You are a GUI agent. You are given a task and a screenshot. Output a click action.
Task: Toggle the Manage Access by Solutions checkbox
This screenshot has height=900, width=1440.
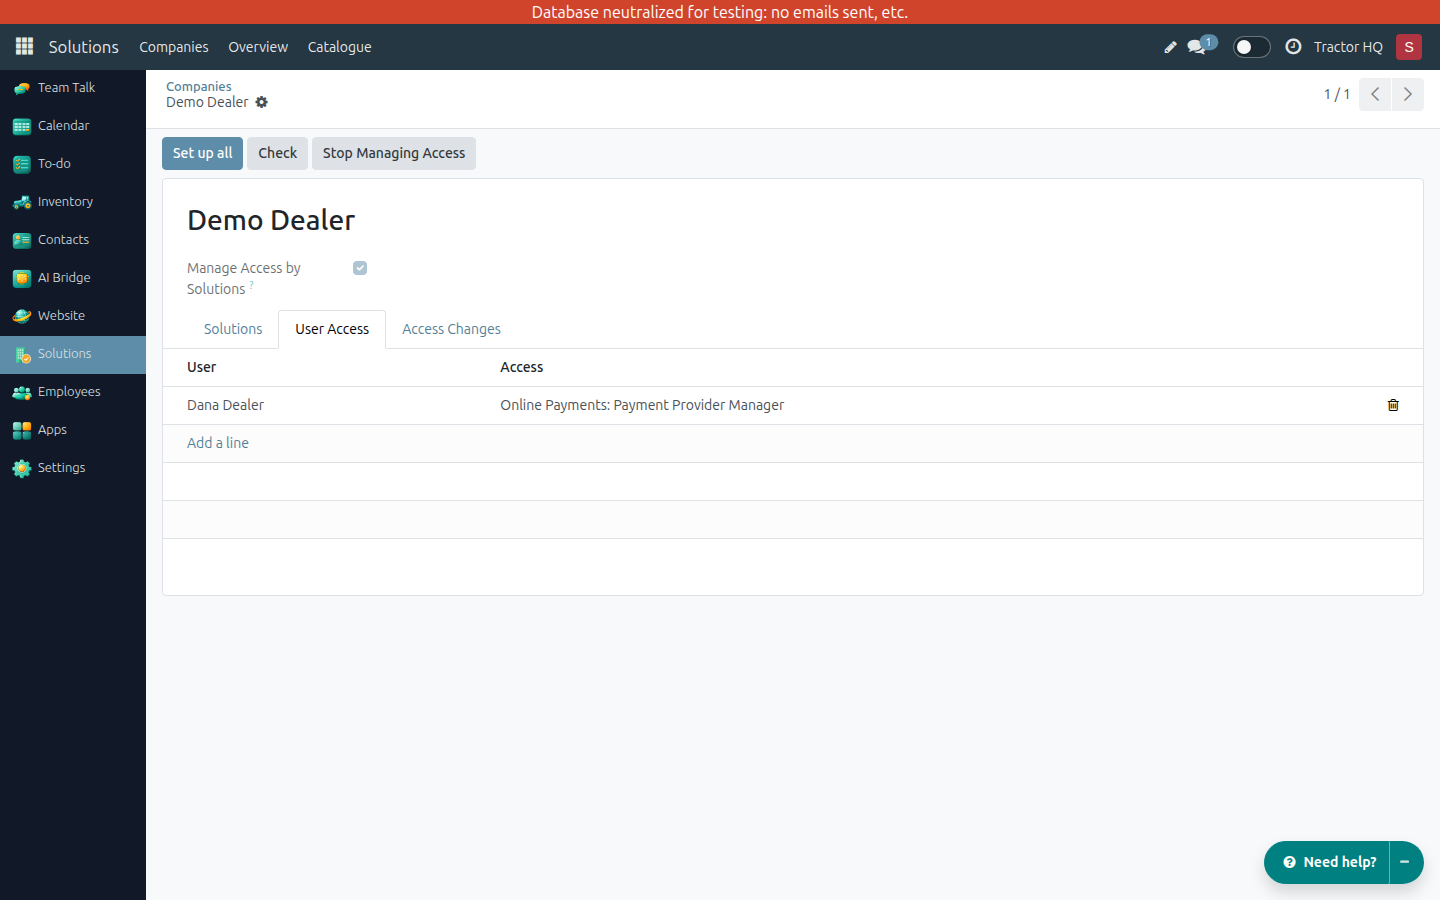[360, 268]
